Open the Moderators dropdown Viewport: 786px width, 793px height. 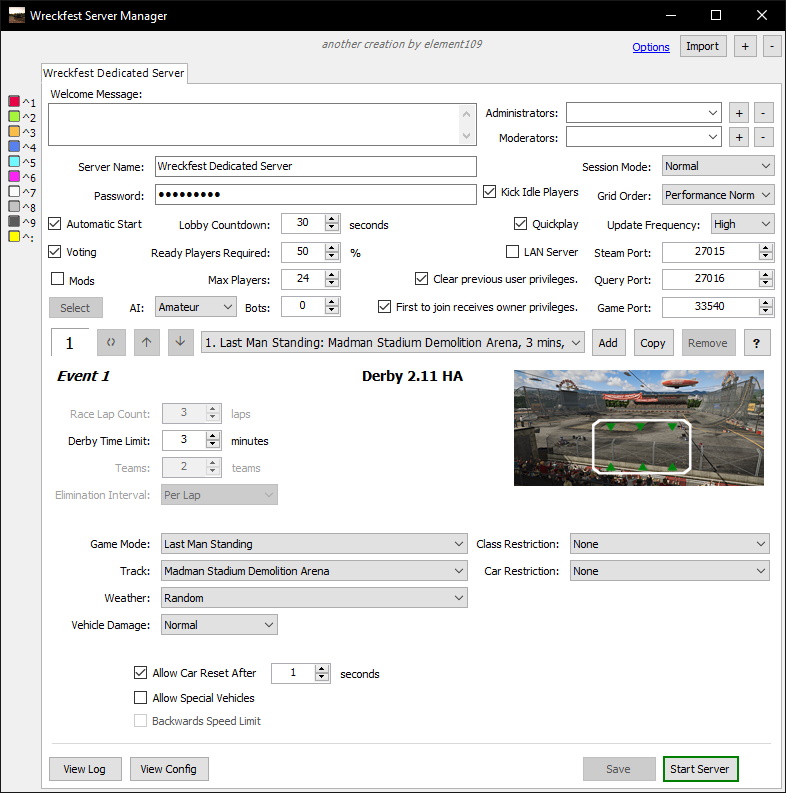tap(643, 137)
